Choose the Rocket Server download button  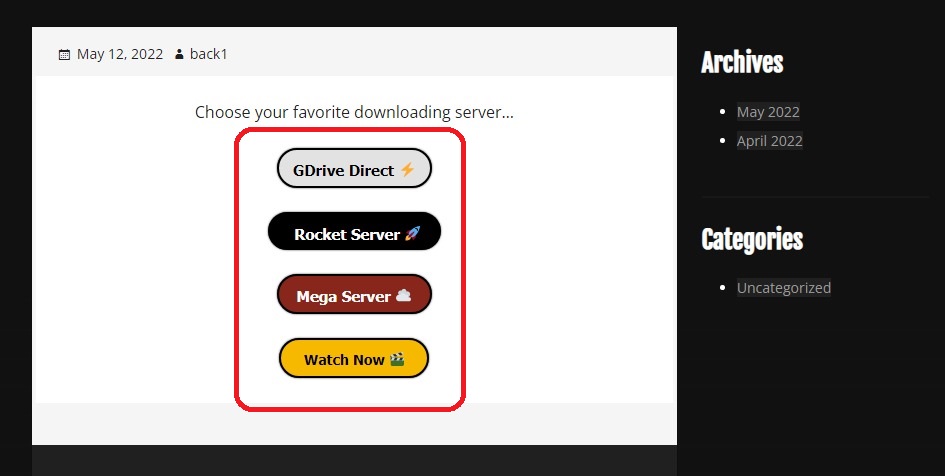pos(354,231)
